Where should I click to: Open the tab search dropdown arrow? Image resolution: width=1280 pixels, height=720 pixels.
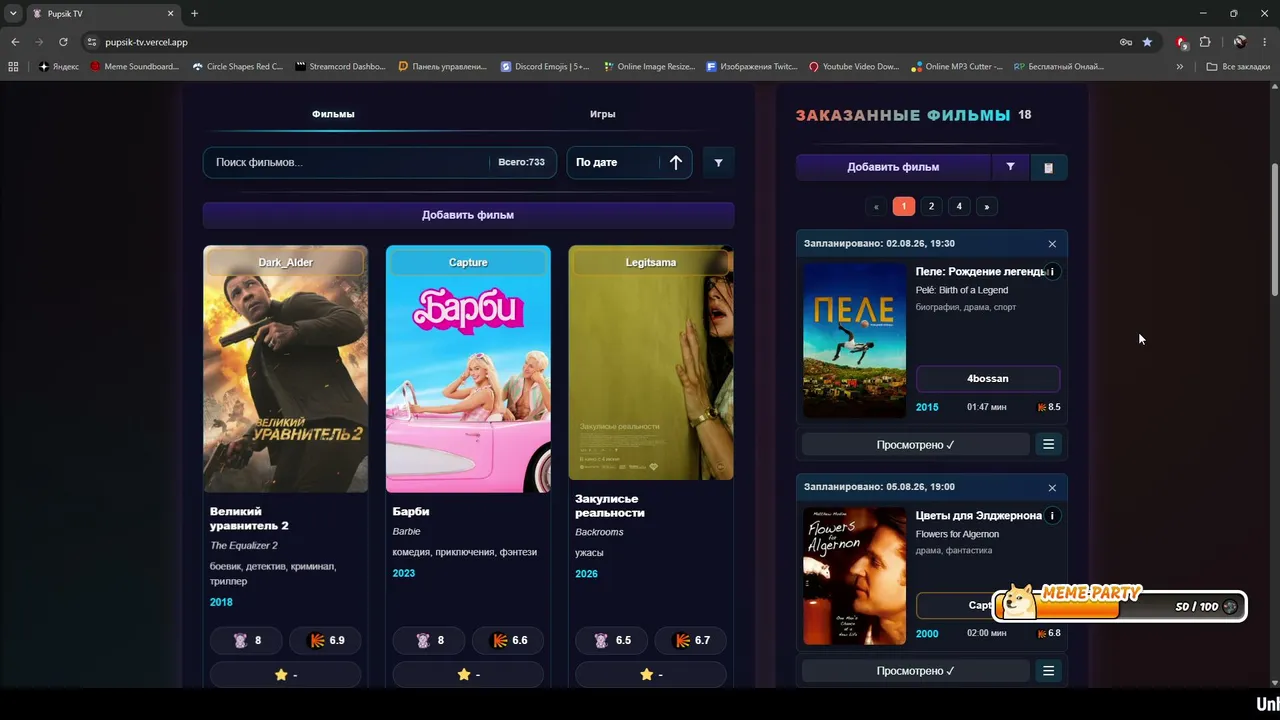pos(13,14)
